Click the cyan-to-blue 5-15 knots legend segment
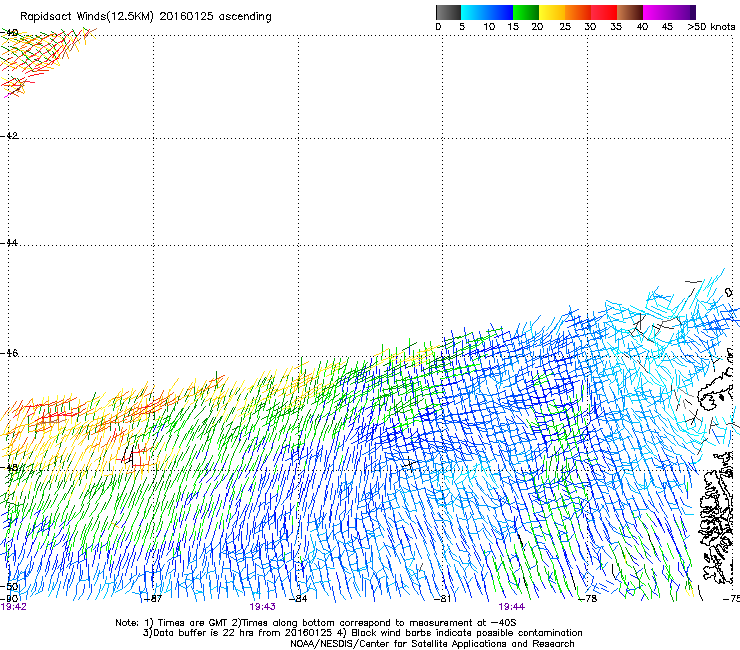Image resolution: width=740 pixels, height=650 pixels. coord(487,12)
